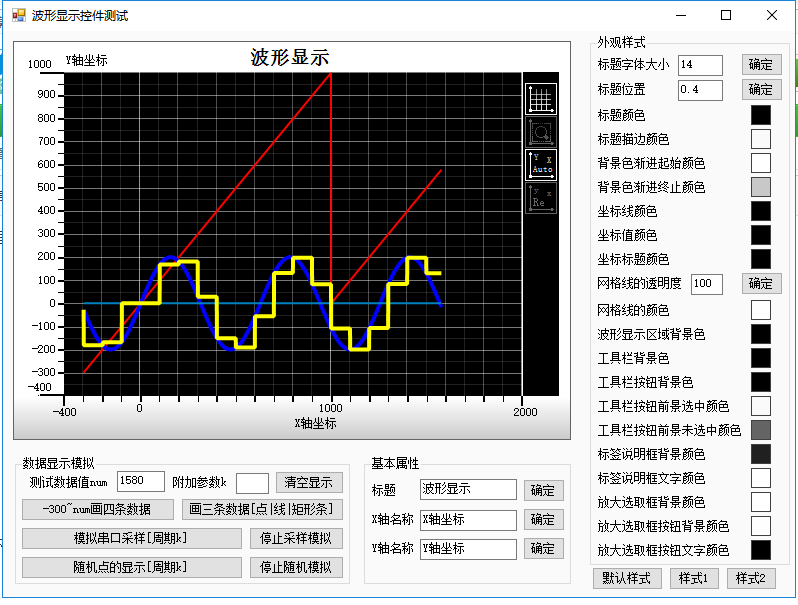This screenshot has height=605, width=798.
Task: Minimize the 波形显示控件测试 window
Action: (x=681, y=15)
